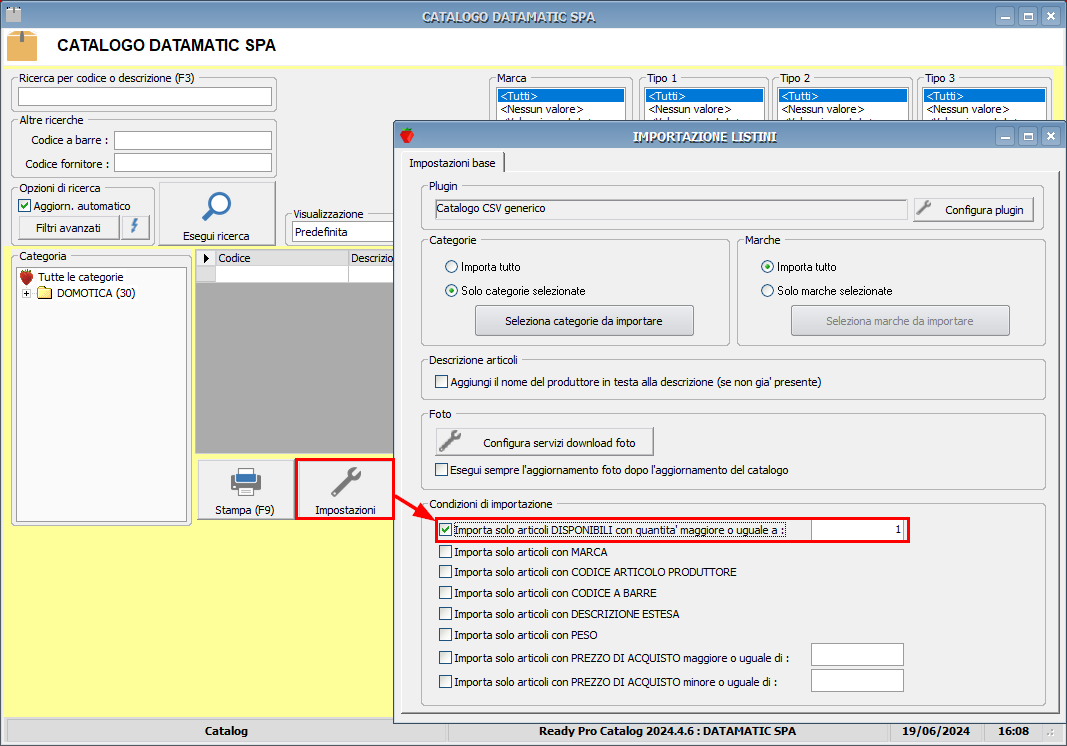This screenshot has height=746, width=1067.
Task: Select <Nessun valore> in the Tipo 1 list
Action: (x=704, y=109)
